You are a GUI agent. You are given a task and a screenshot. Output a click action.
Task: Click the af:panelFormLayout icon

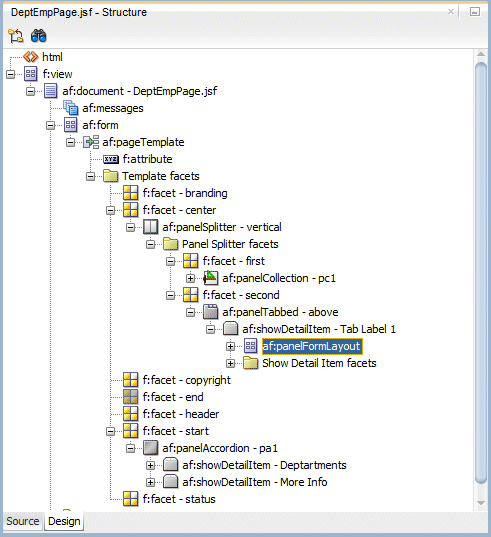pos(250,346)
